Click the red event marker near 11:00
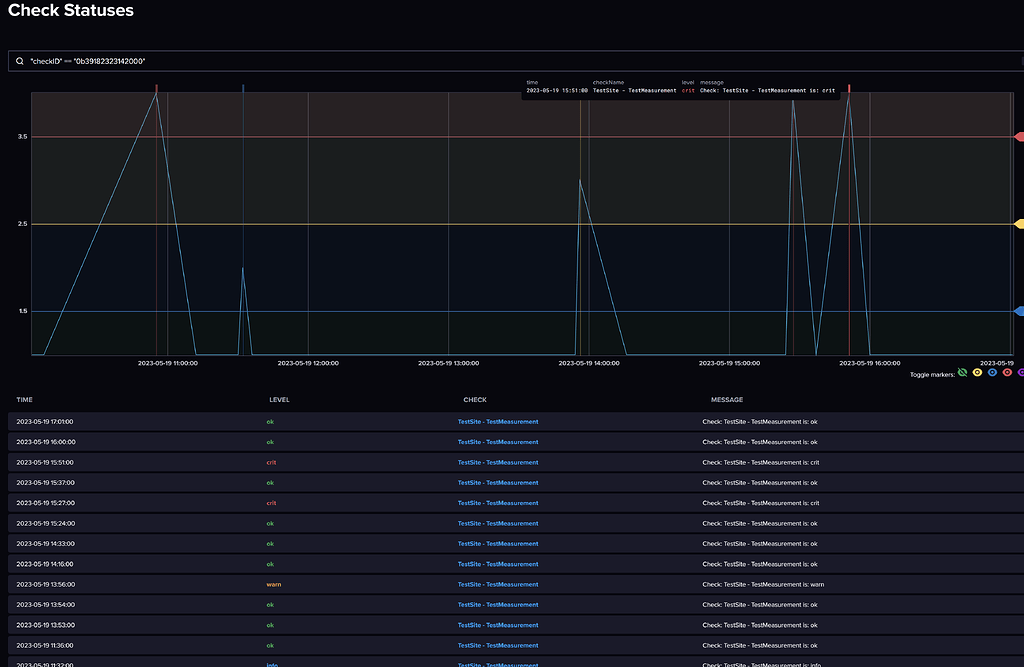The height and width of the screenshot is (667, 1024). coord(157,89)
